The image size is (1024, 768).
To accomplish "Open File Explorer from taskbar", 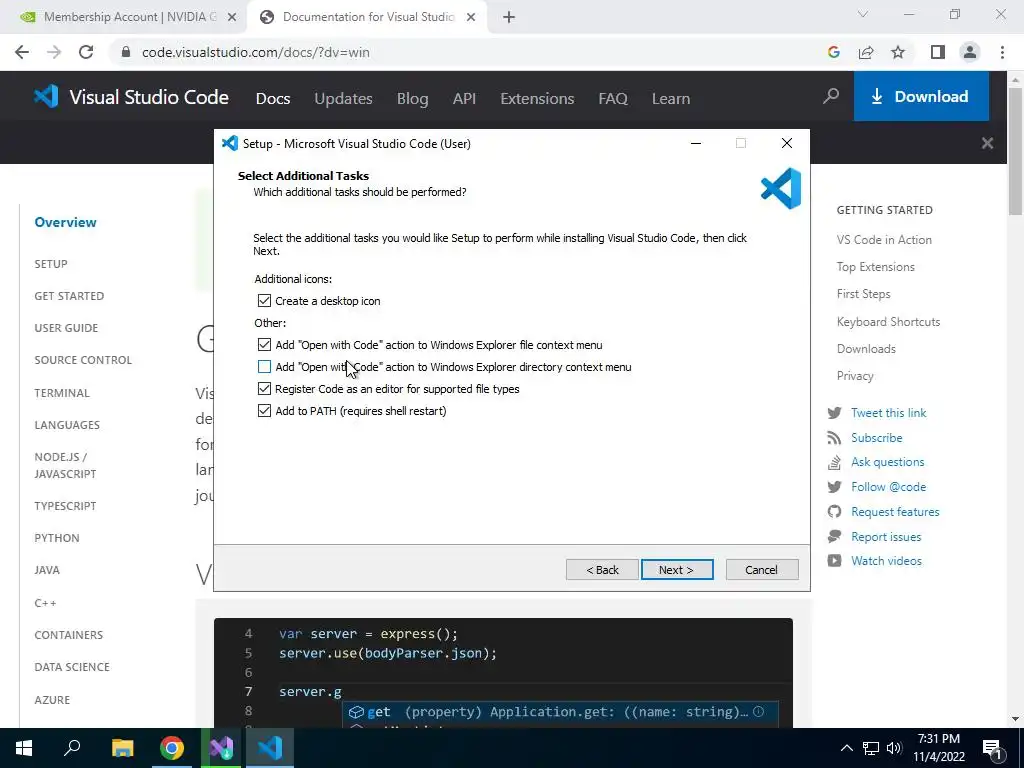I will point(122,748).
